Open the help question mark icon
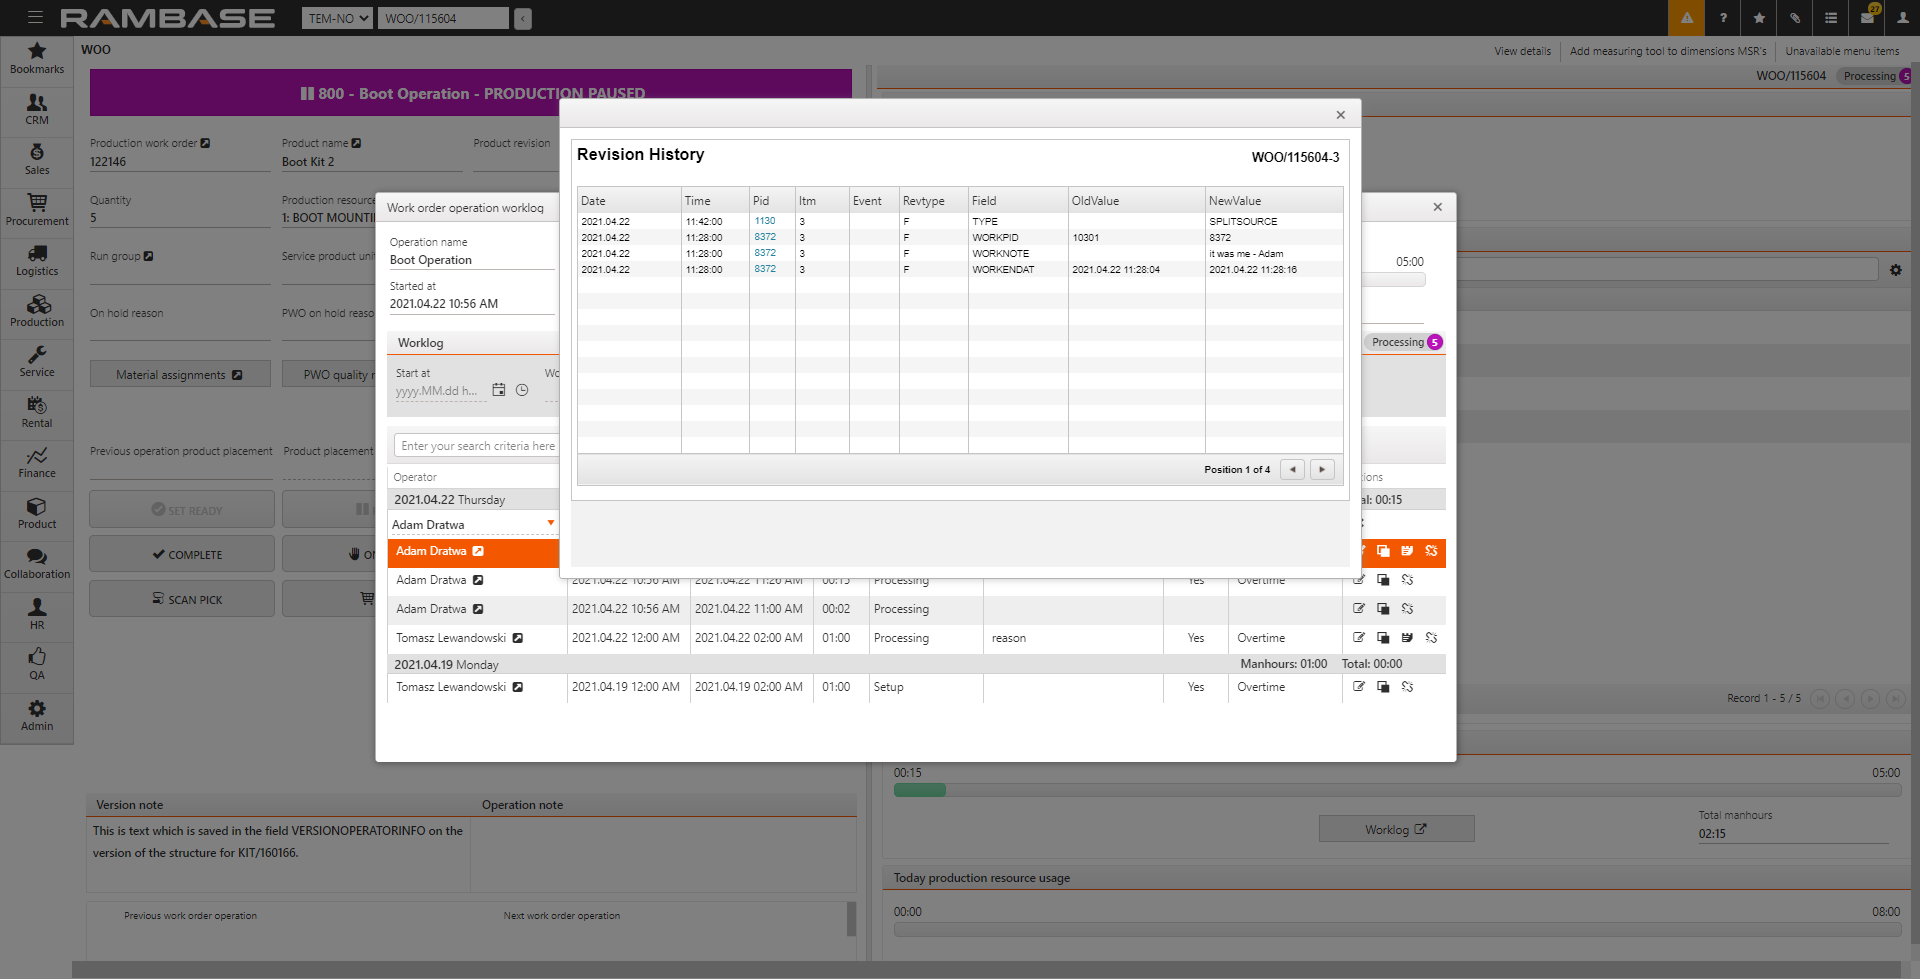 [1723, 18]
